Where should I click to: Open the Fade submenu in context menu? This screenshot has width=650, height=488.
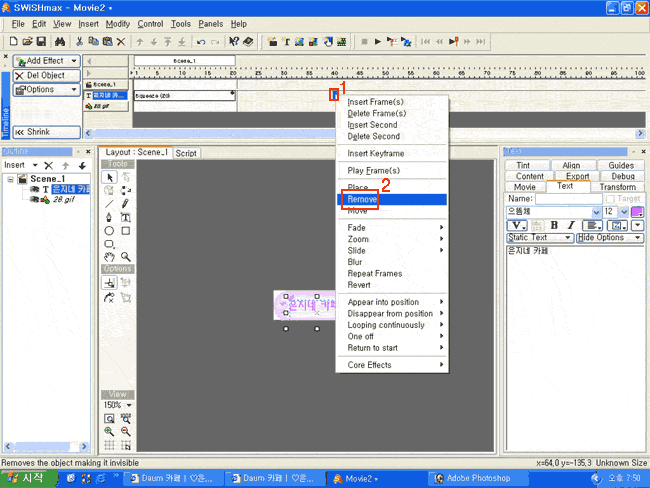point(392,228)
